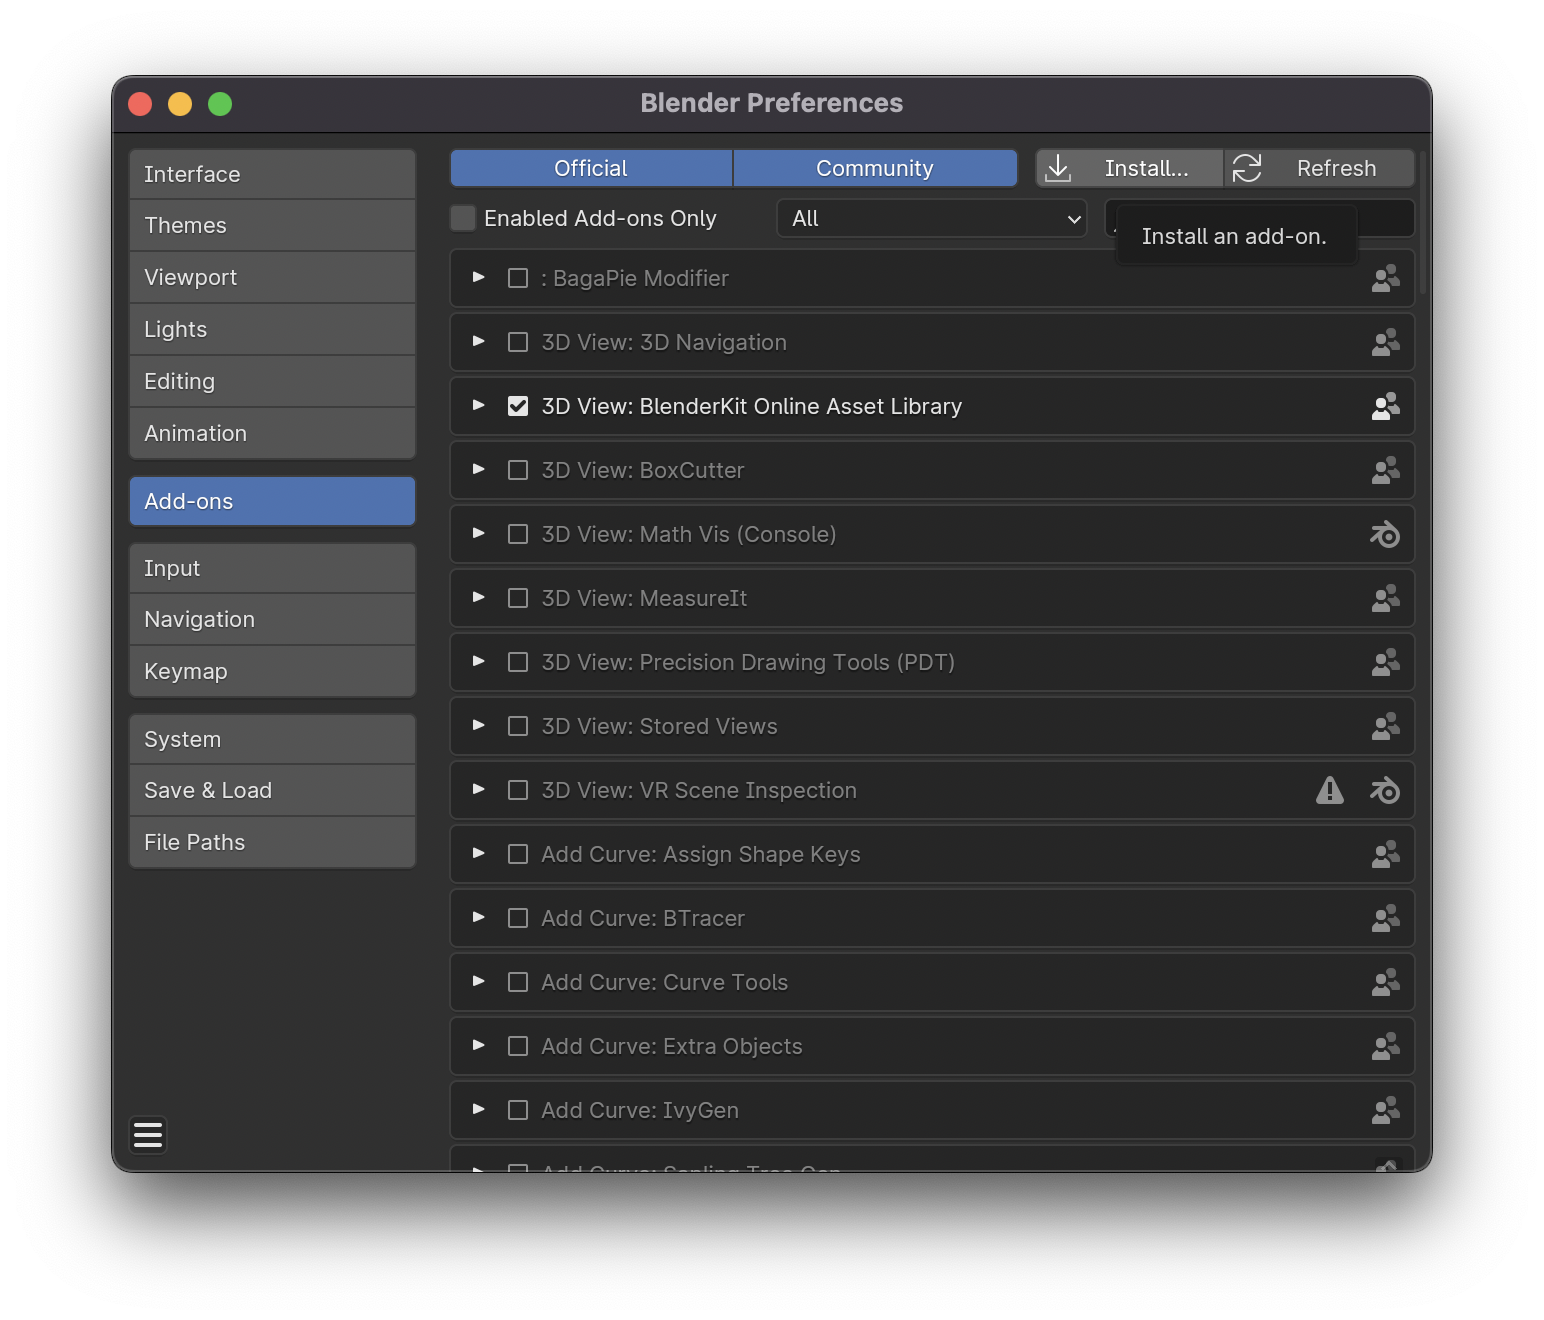Click community icon on 3D Navigation row

coord(1385,343)
